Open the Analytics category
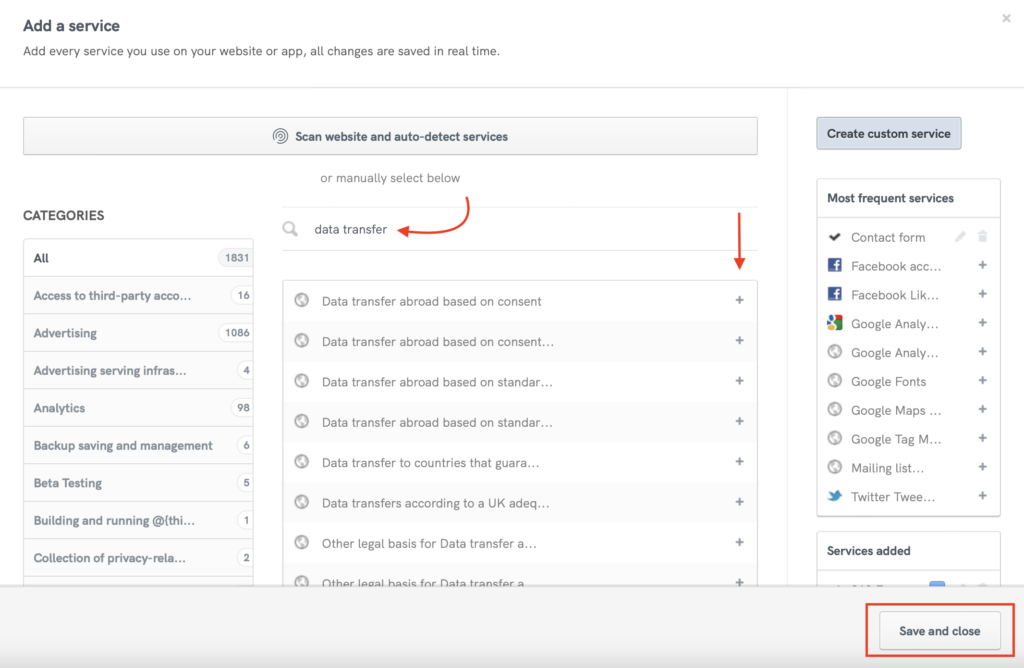1024x668 pixels. coord(138,408)
